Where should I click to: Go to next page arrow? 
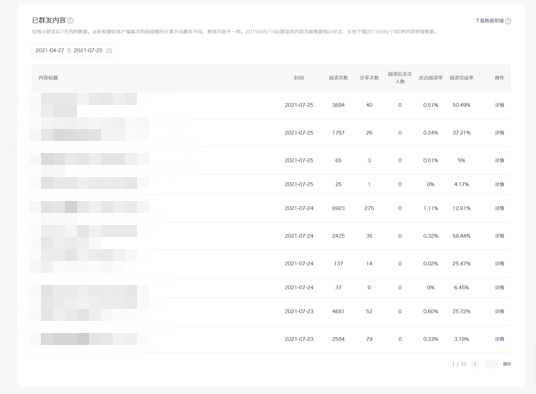(x=475, y=364)
